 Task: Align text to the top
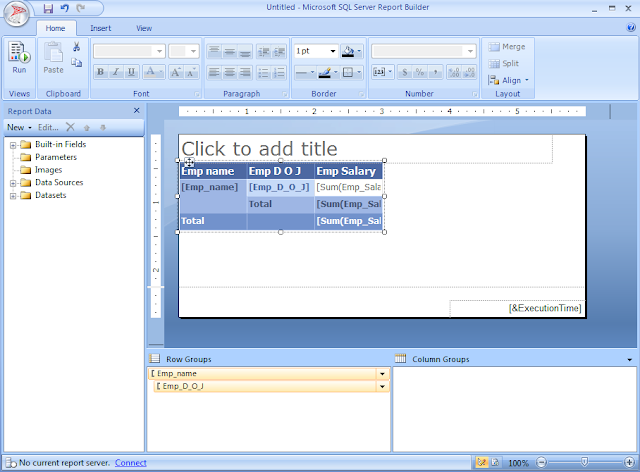(x=214, y=51)
